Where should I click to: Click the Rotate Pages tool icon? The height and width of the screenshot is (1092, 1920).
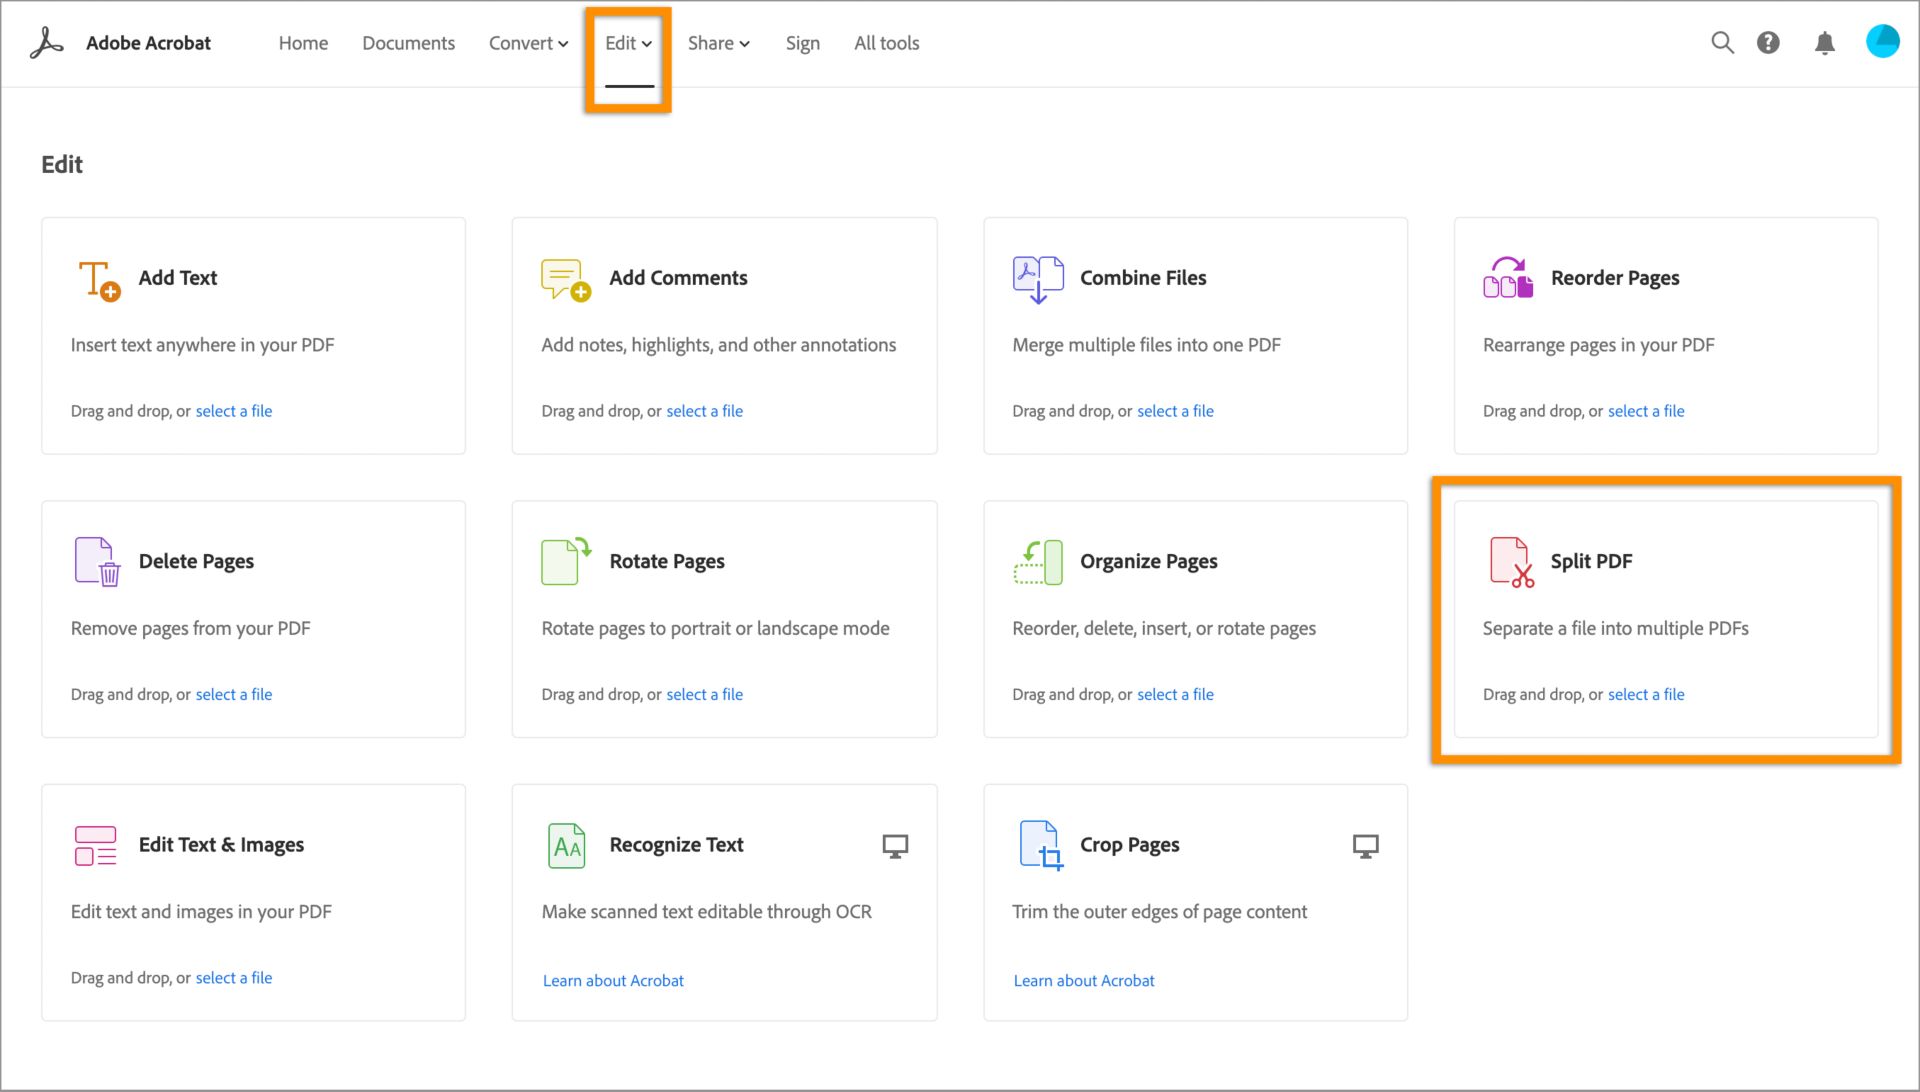point(564,559)
